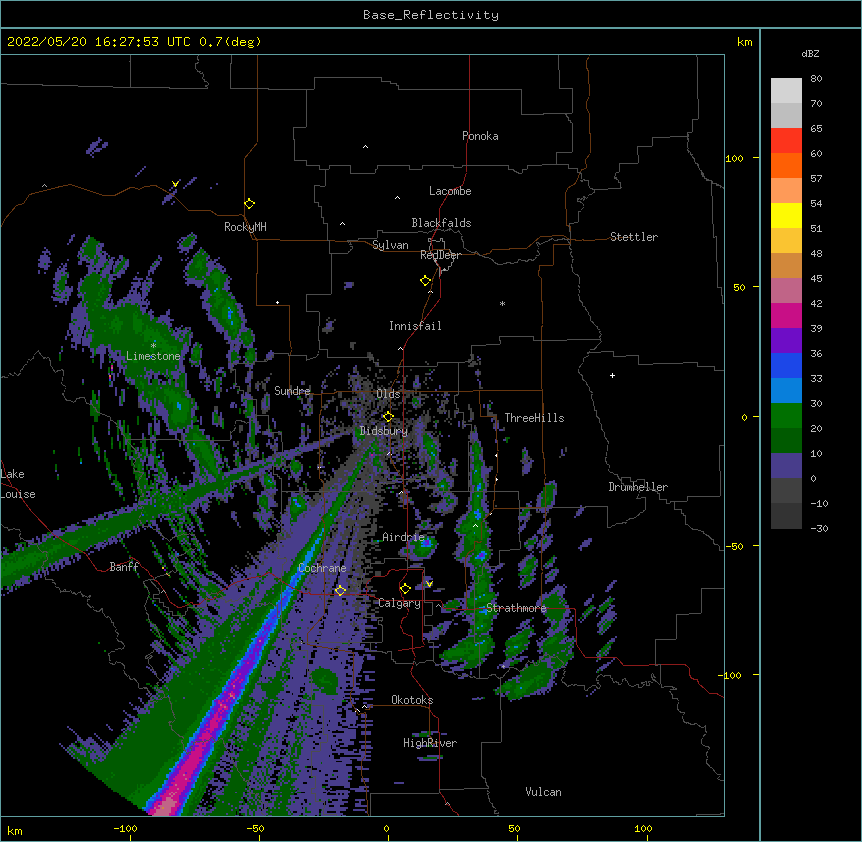Screen dimensions: 862x842
Task: Click the Airdrie city label
Action: pos(404,537)
